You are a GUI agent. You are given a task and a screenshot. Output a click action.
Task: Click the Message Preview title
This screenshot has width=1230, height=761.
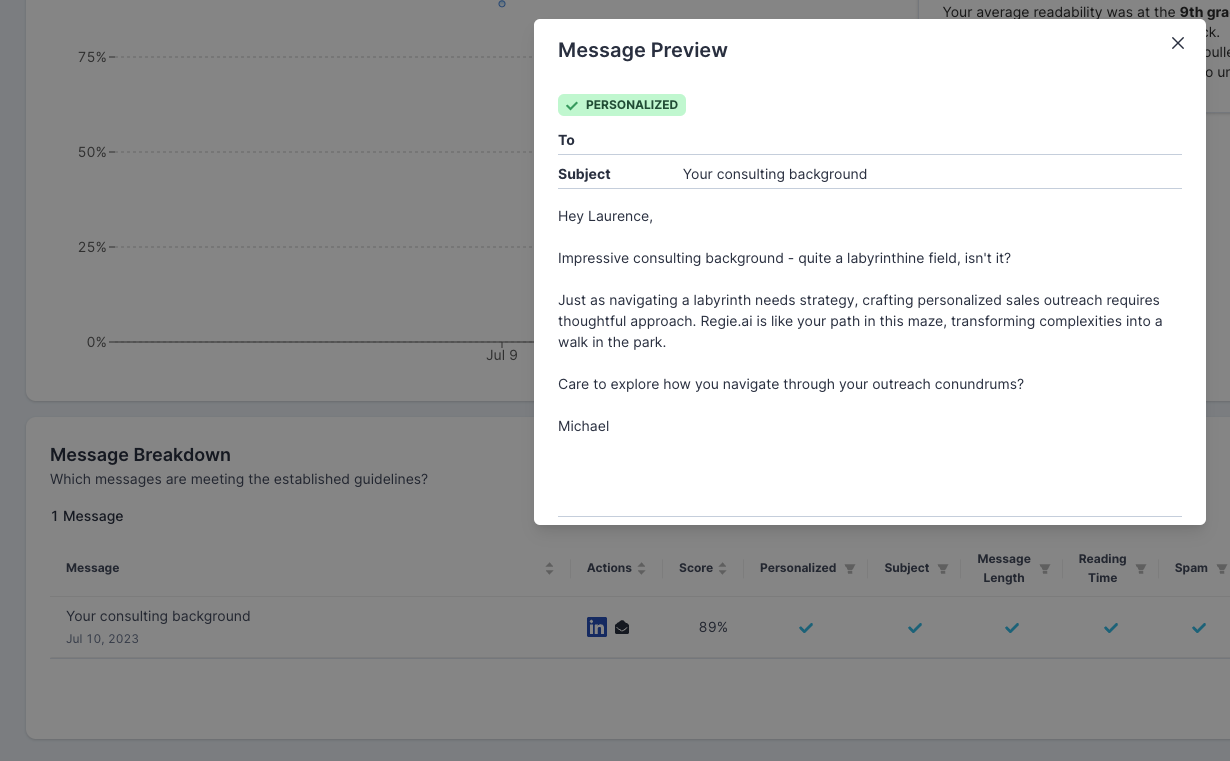(643, 50)
